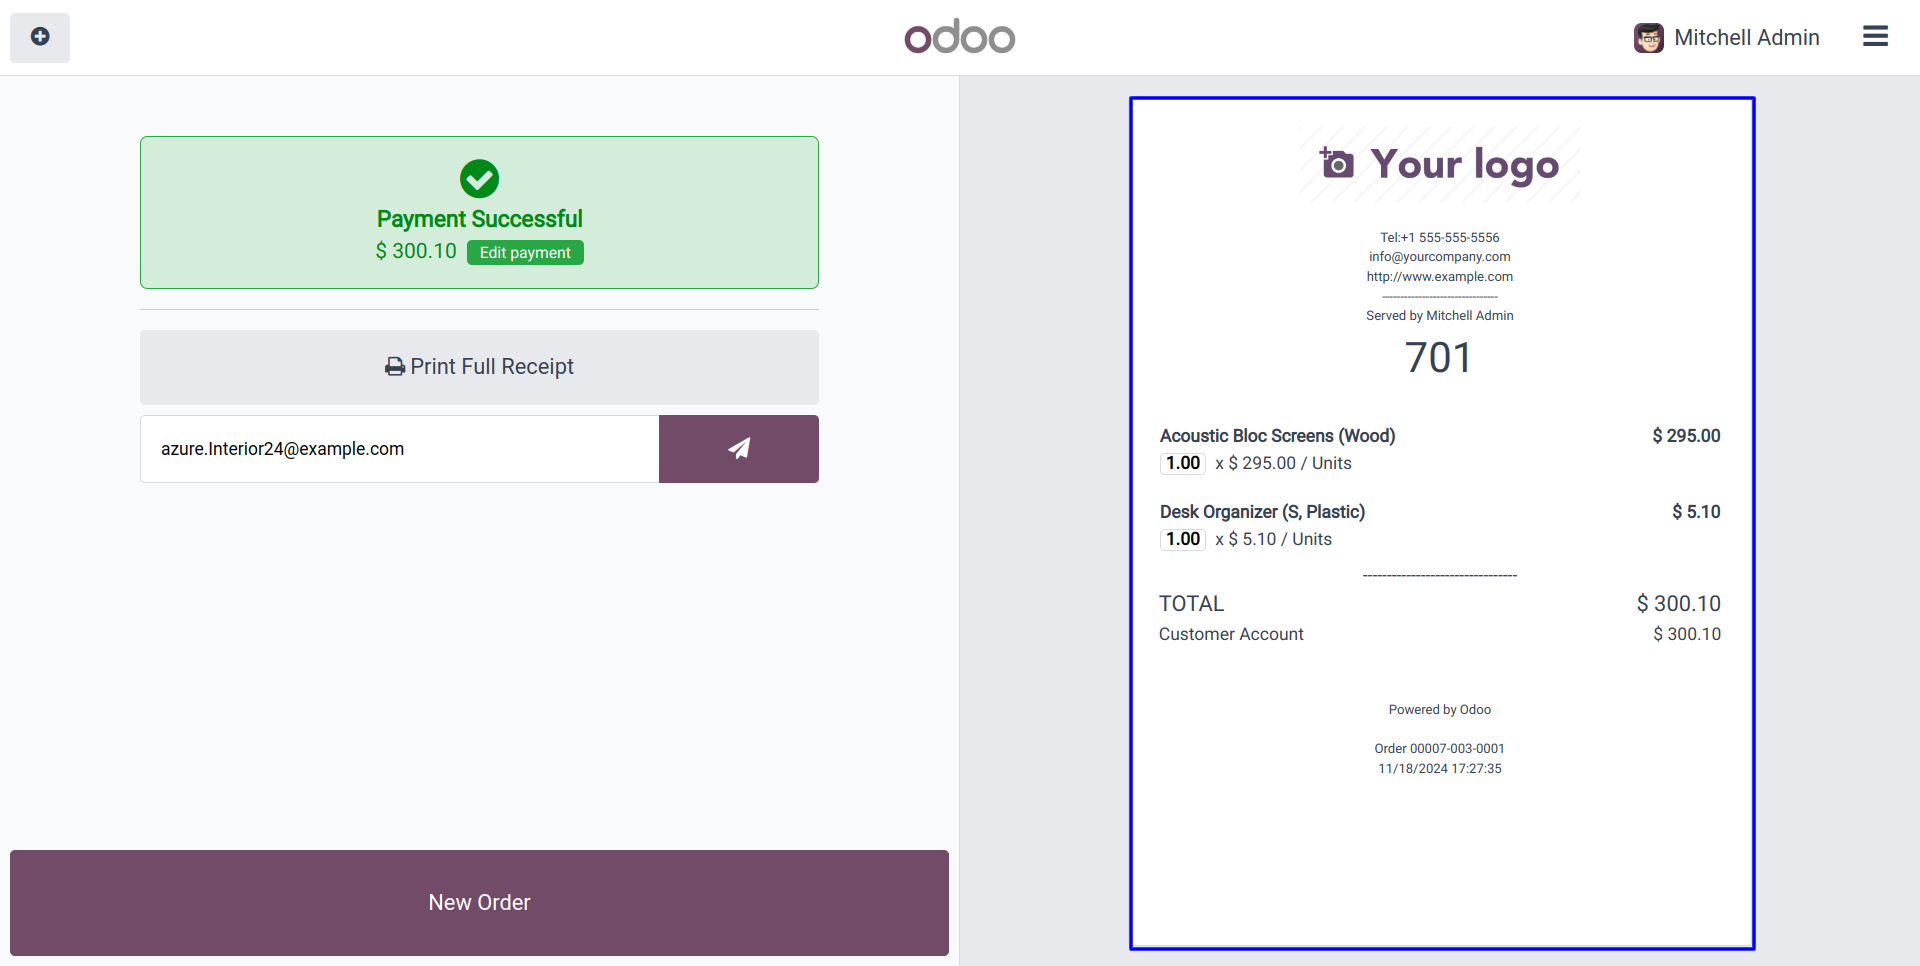Click the http://www.example.com receipt link
The image size is (1920, 966).
(1439, 277)
